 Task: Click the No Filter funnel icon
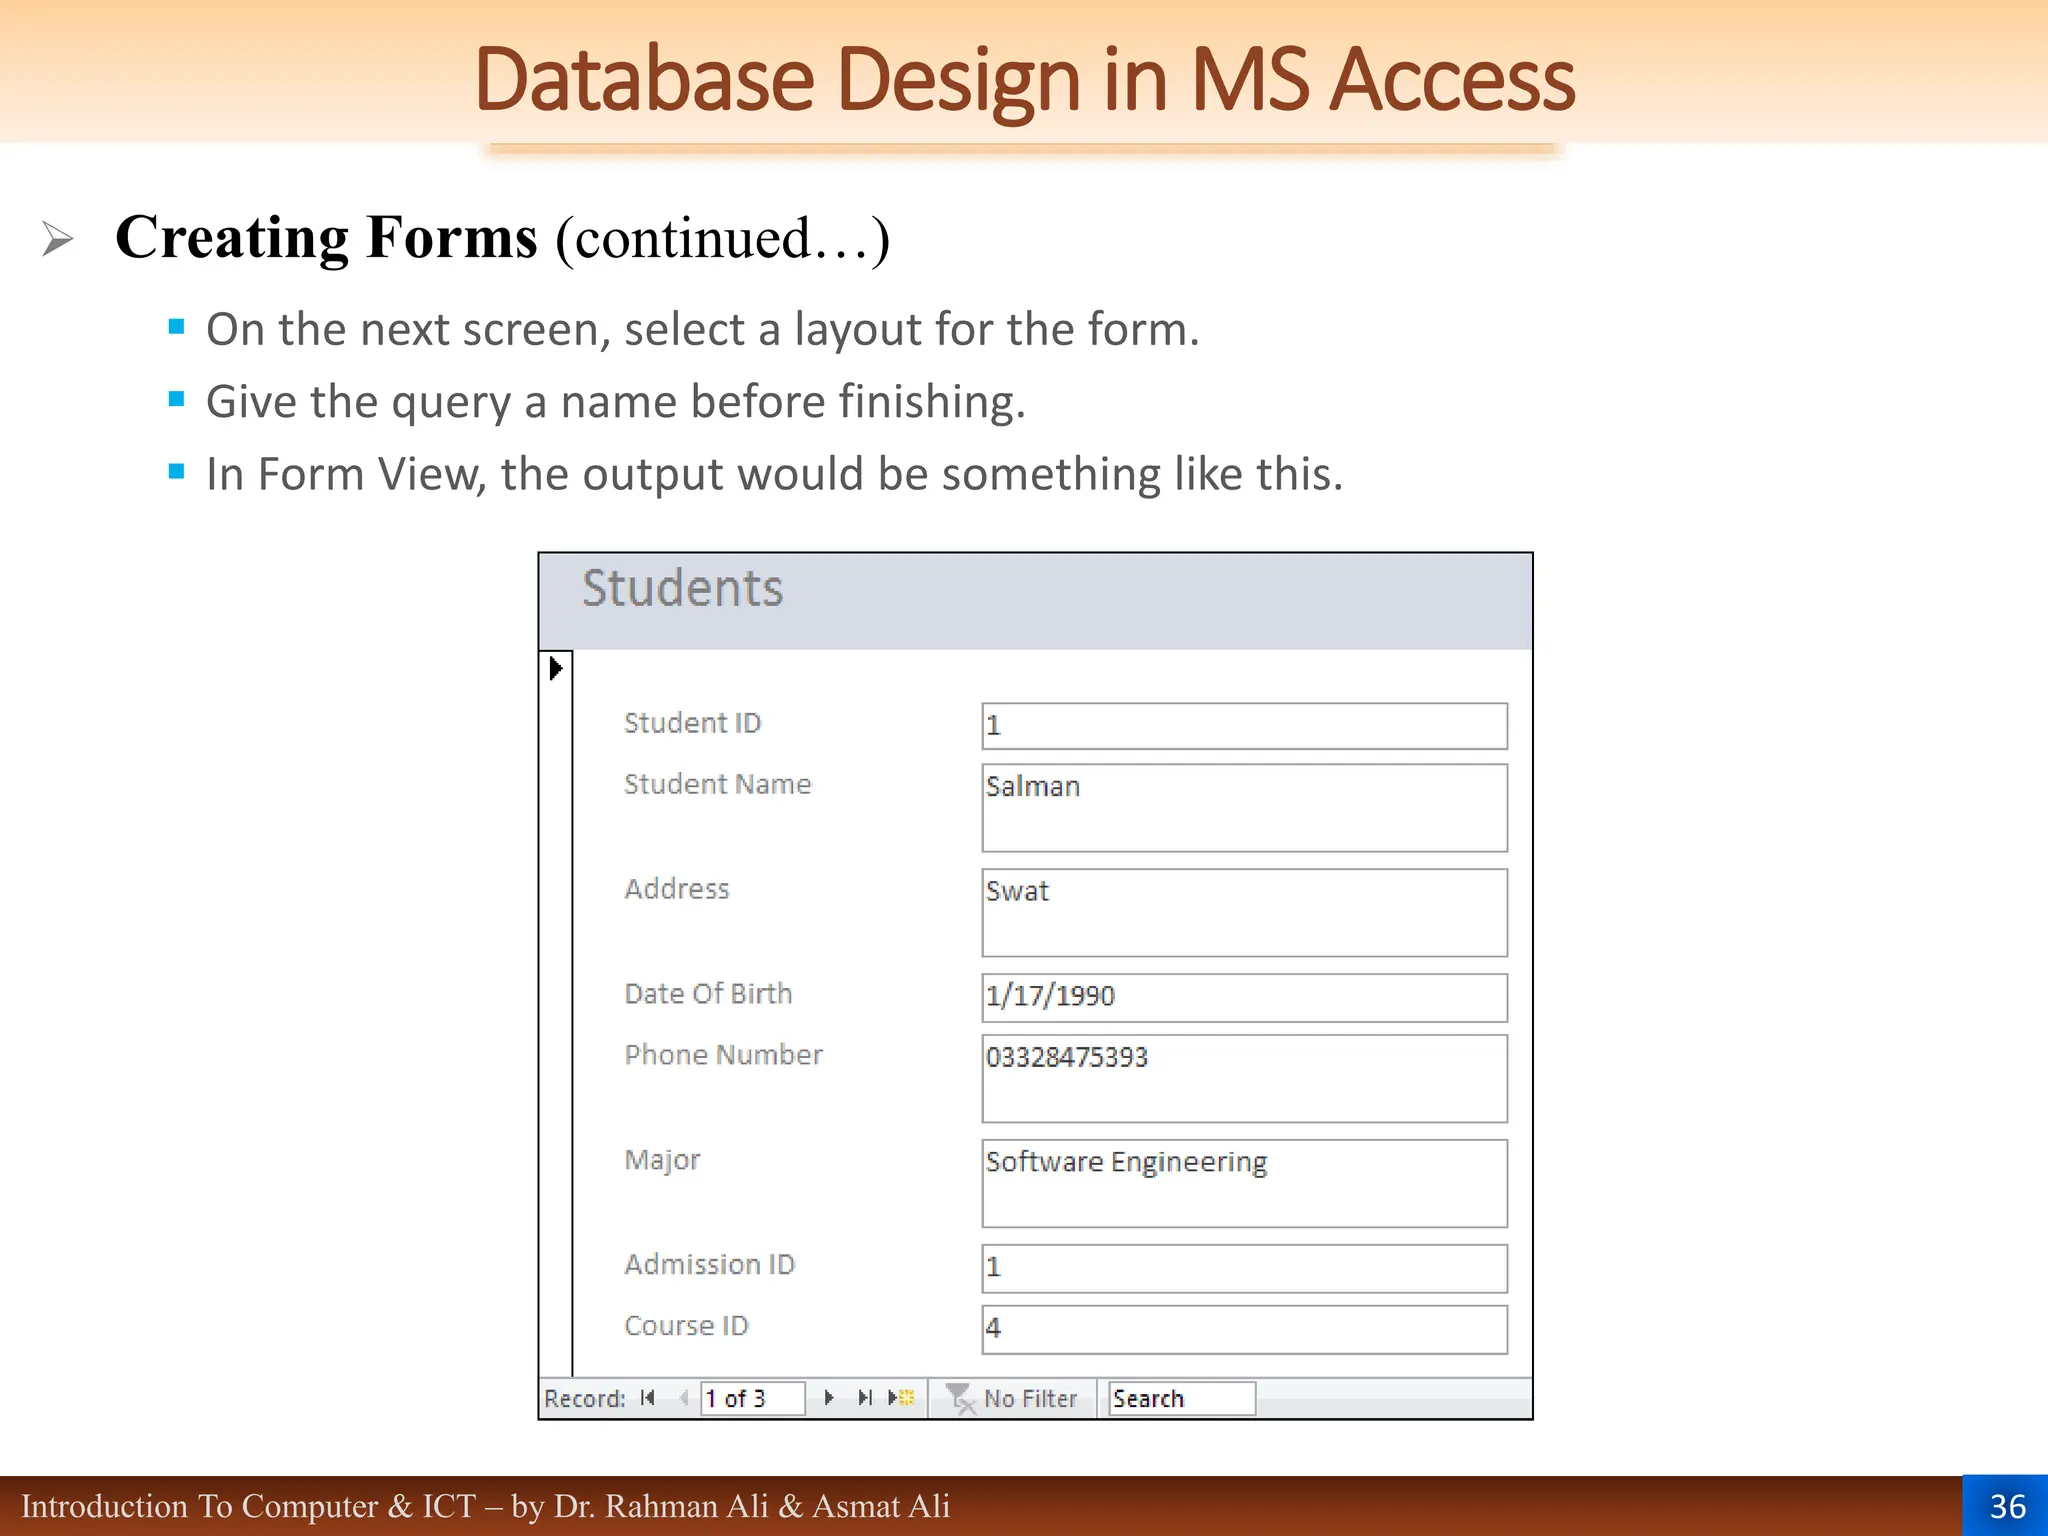click(x=960, y=1398)
